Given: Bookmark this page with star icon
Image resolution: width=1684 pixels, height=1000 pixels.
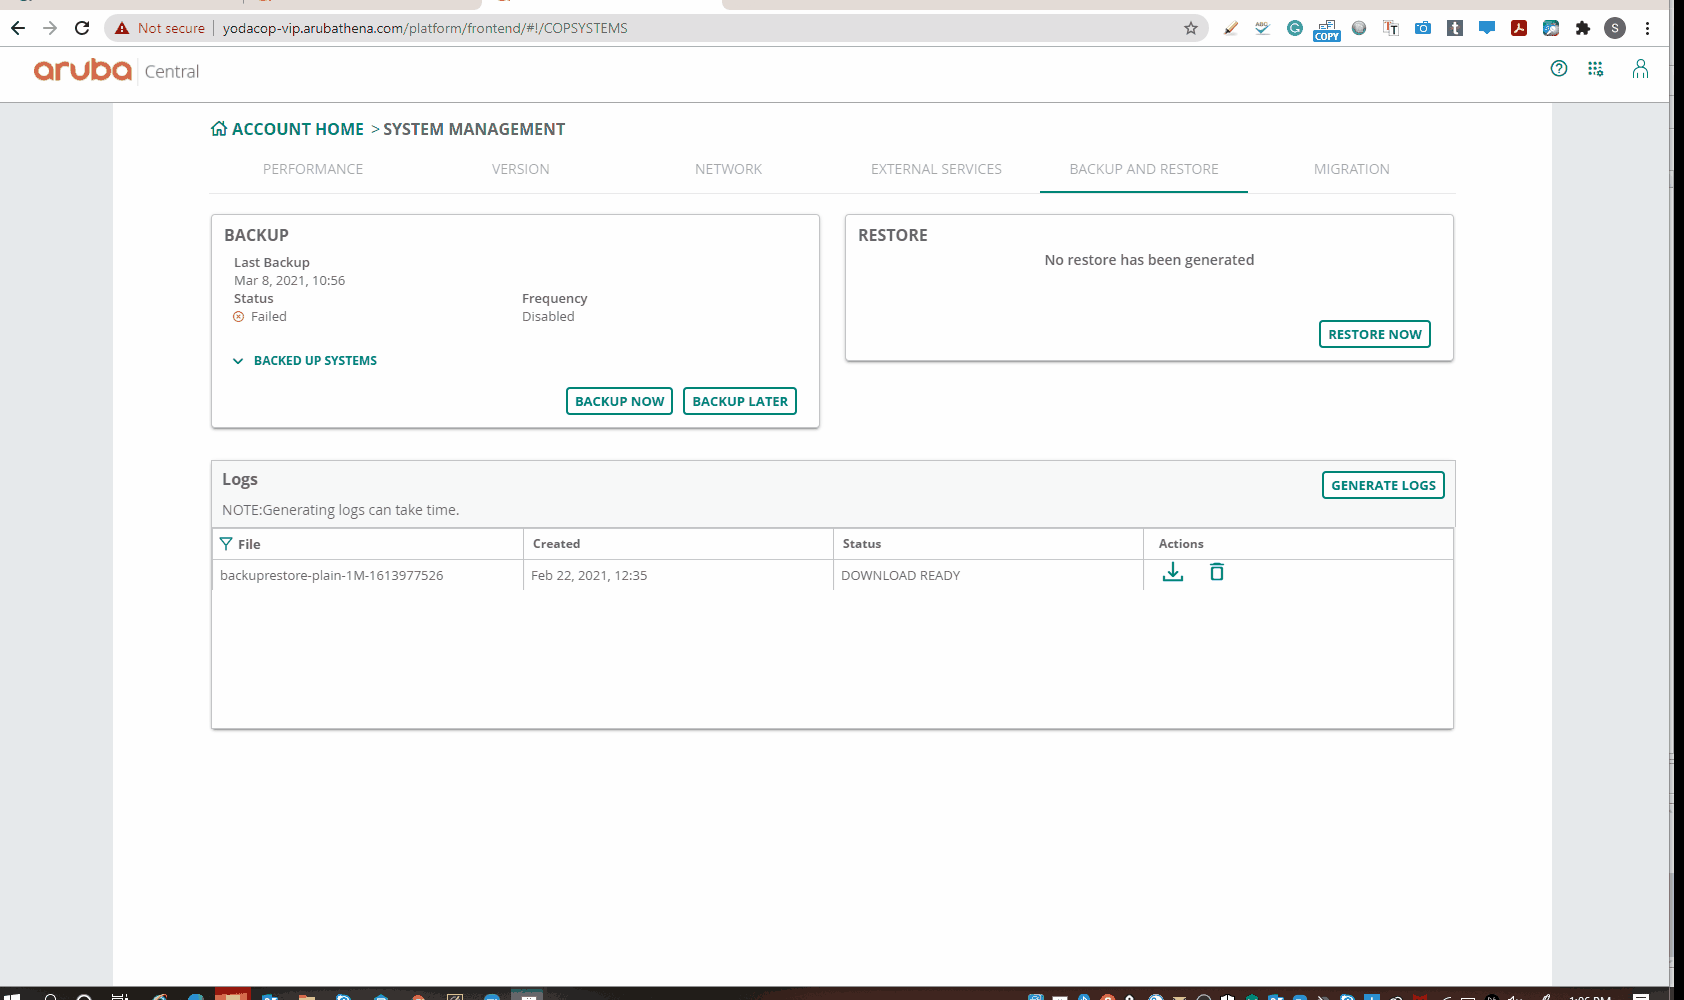Looking at the screenshot, I should click(x=1190, y=28).
